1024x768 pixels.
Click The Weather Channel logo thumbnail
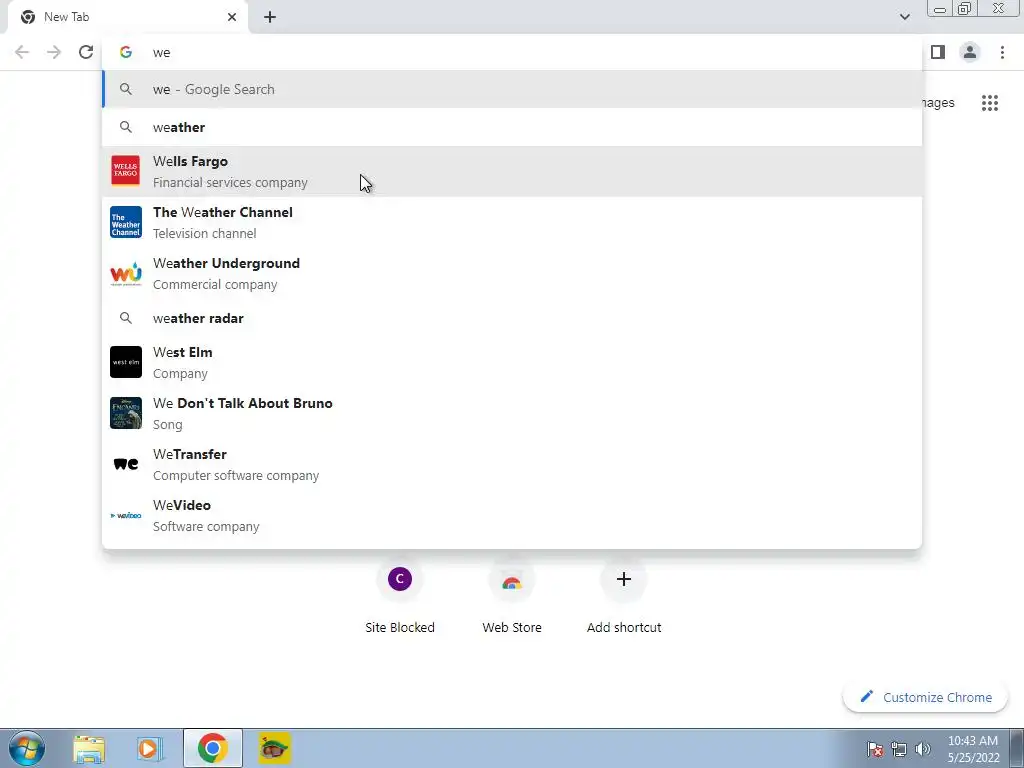point(126,222)
